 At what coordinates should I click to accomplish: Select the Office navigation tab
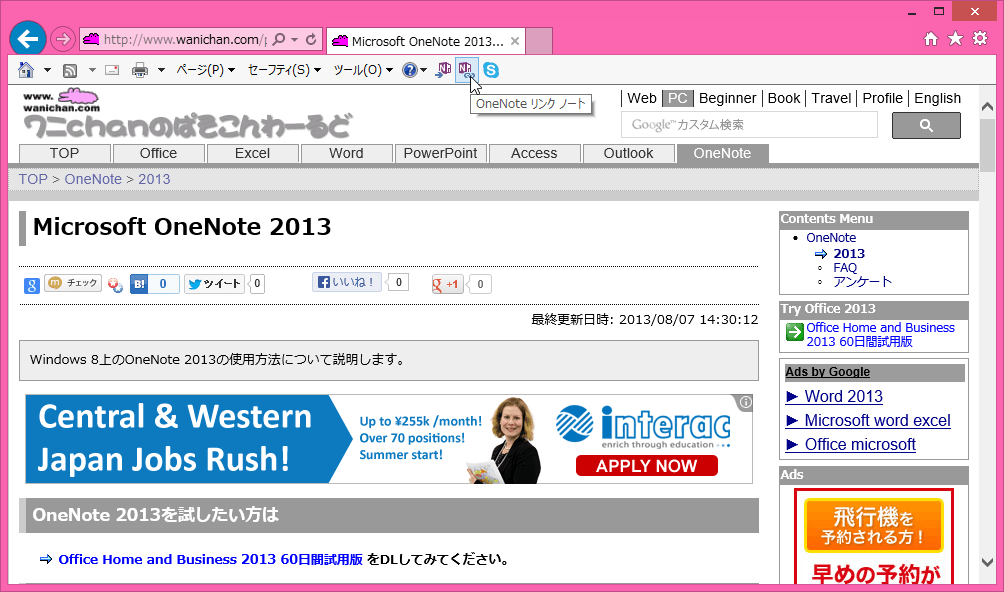[x=158, y=154]
